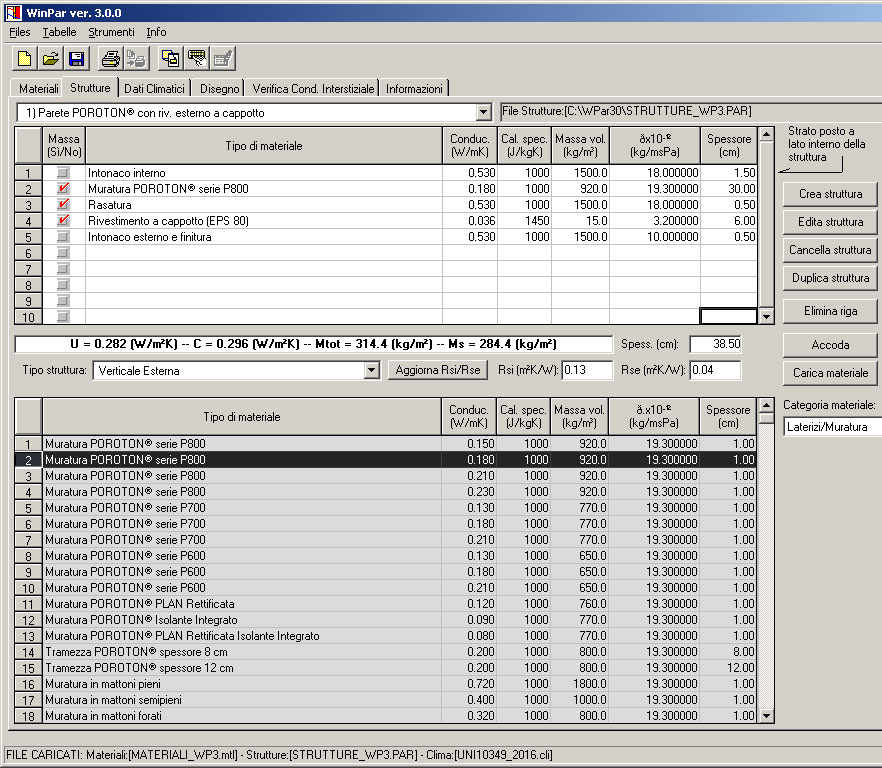Open the structure selection dropdown arrow
Screen dimensions: 882x768
click(x=483, y=113)
